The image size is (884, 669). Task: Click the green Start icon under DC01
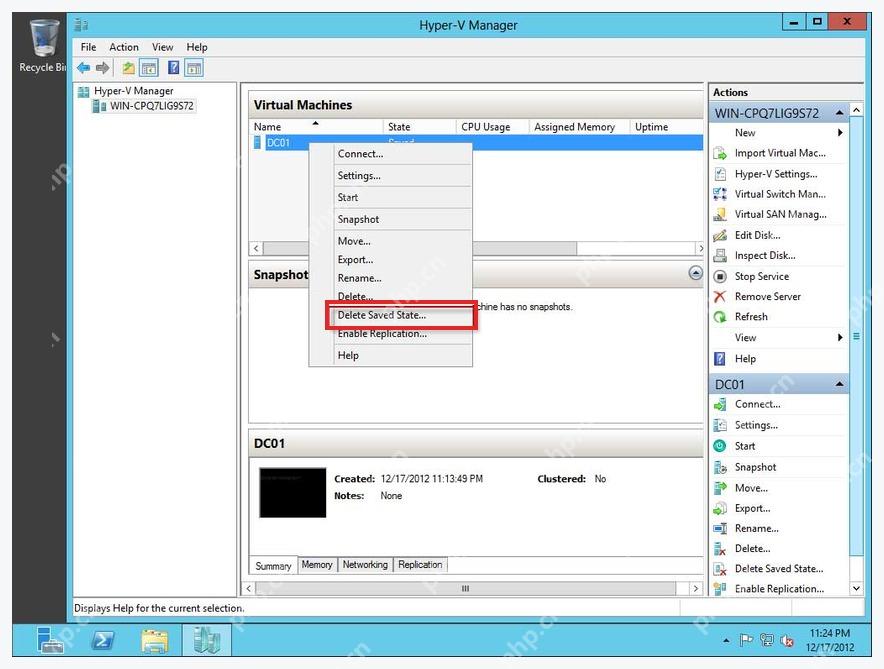coord(720,446)
